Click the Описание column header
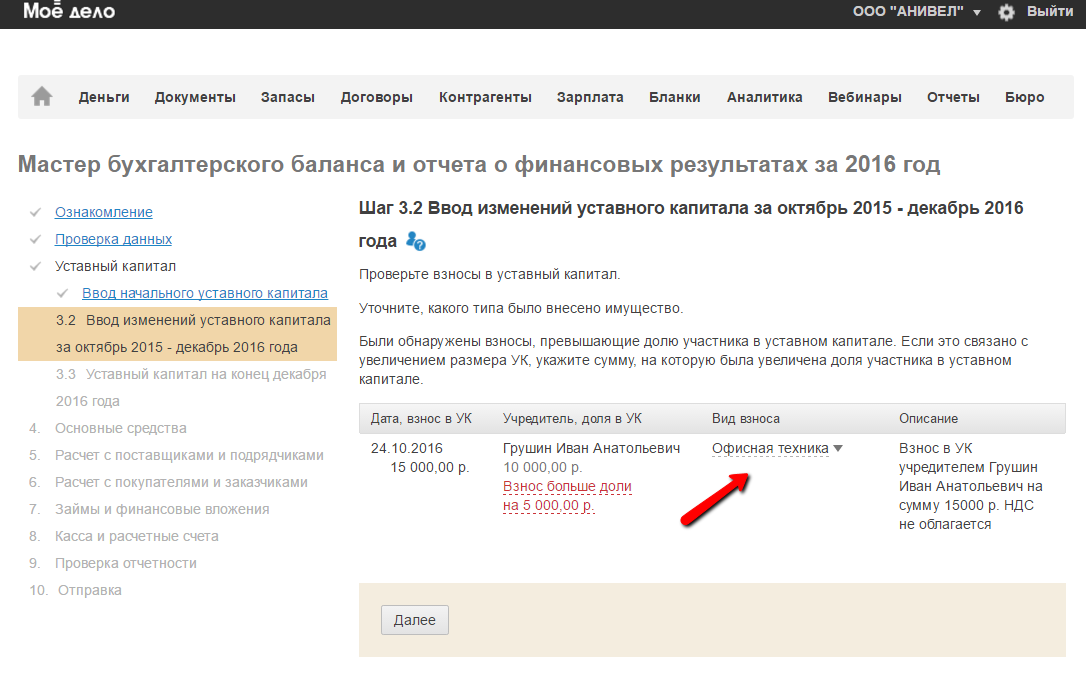 928,418
